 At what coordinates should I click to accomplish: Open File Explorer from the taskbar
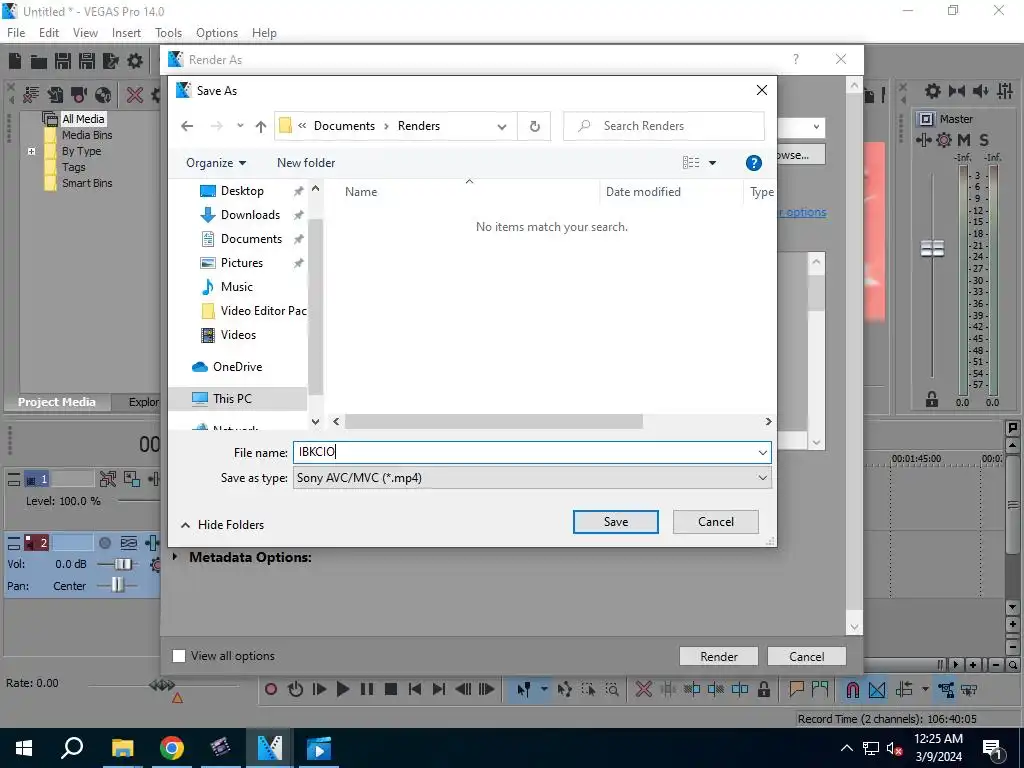tap(123, 748)
